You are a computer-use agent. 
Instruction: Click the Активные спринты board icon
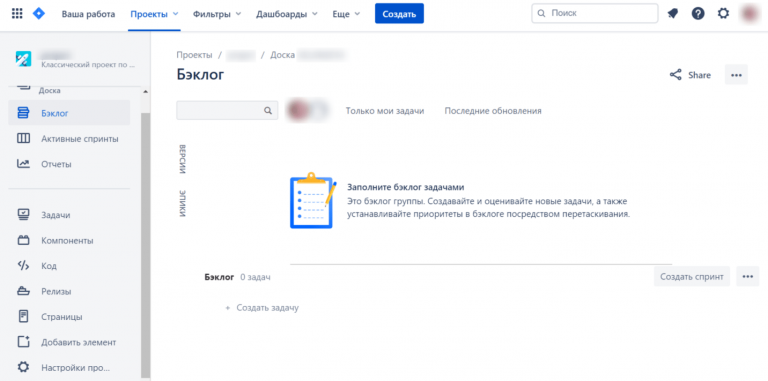[x=24, y=139]
